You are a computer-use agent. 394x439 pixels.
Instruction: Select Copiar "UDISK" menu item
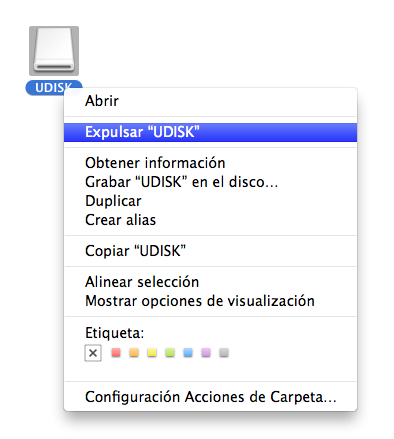click(x=210, y=251)
